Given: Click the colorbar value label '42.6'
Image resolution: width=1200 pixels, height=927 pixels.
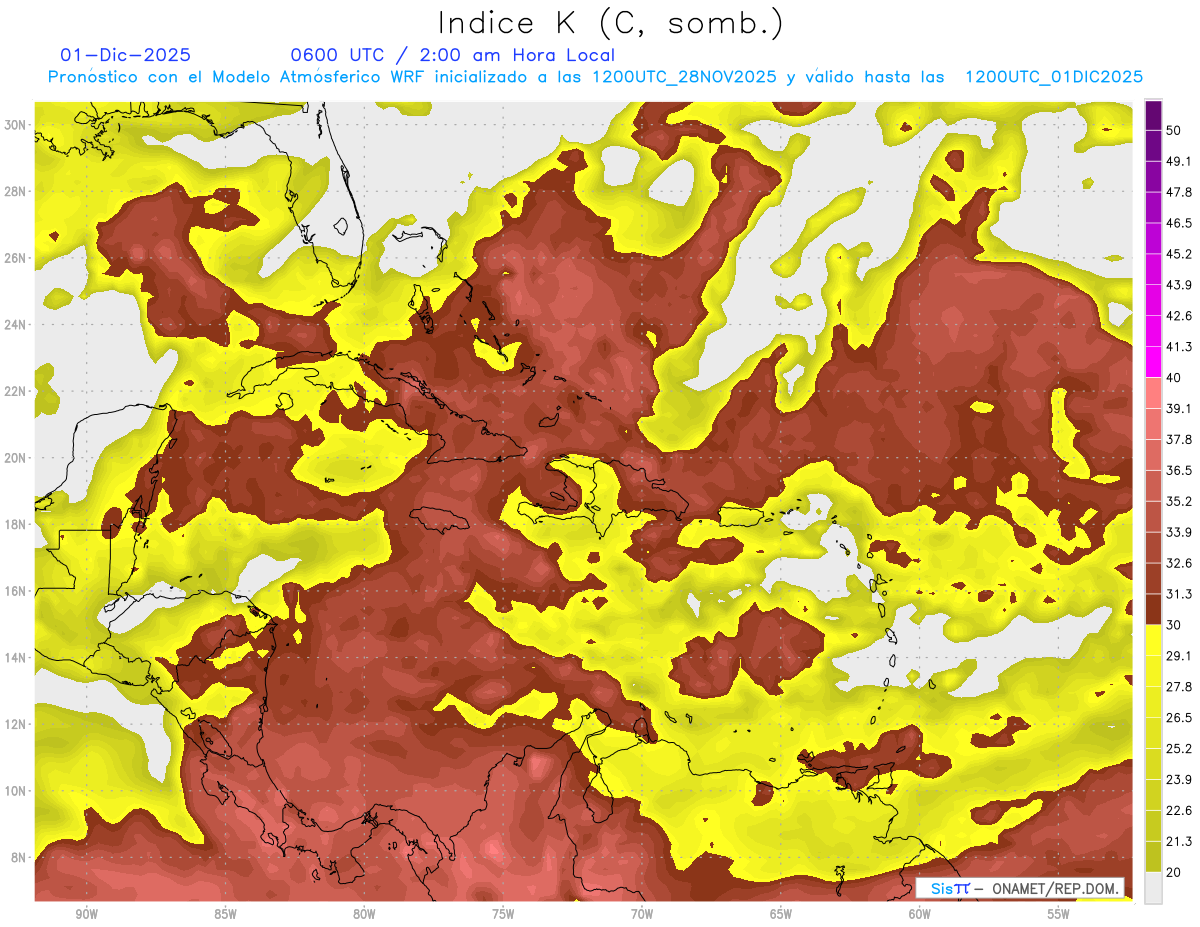Looking at the screenshot, I should [x=1179, y=315].
